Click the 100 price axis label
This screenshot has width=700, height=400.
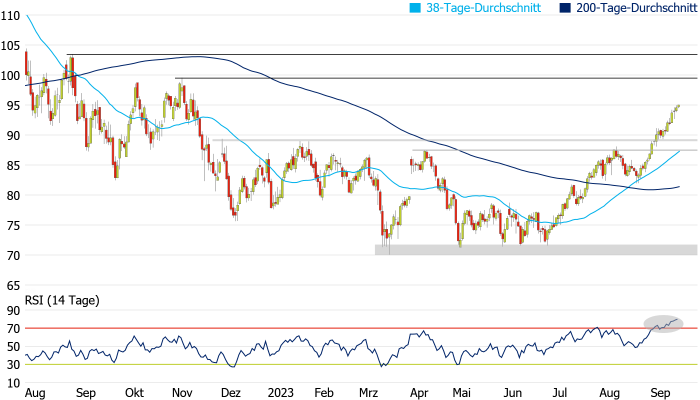pos(10,75)
